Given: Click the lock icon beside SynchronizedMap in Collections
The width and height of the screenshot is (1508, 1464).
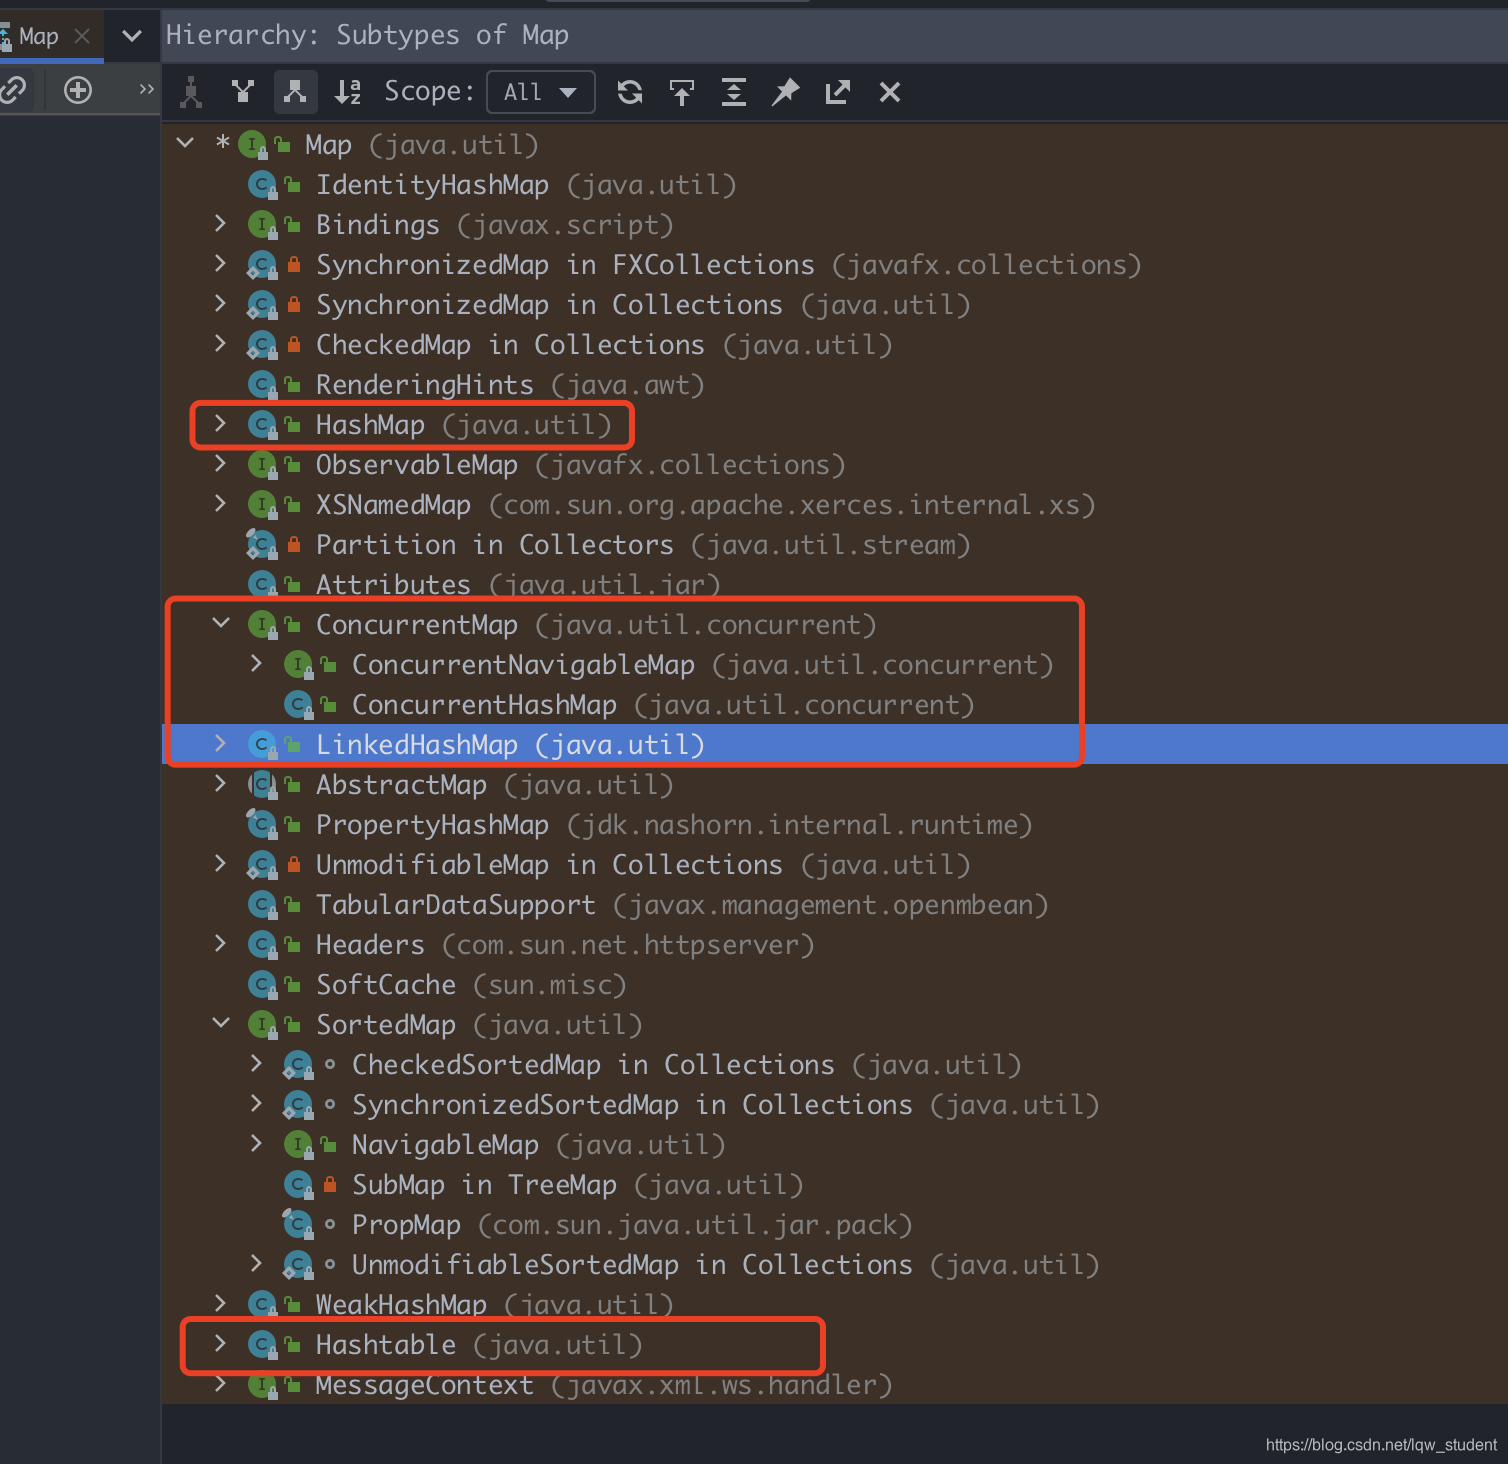Looking at the screenshot, I should click(x=294, y=305).
